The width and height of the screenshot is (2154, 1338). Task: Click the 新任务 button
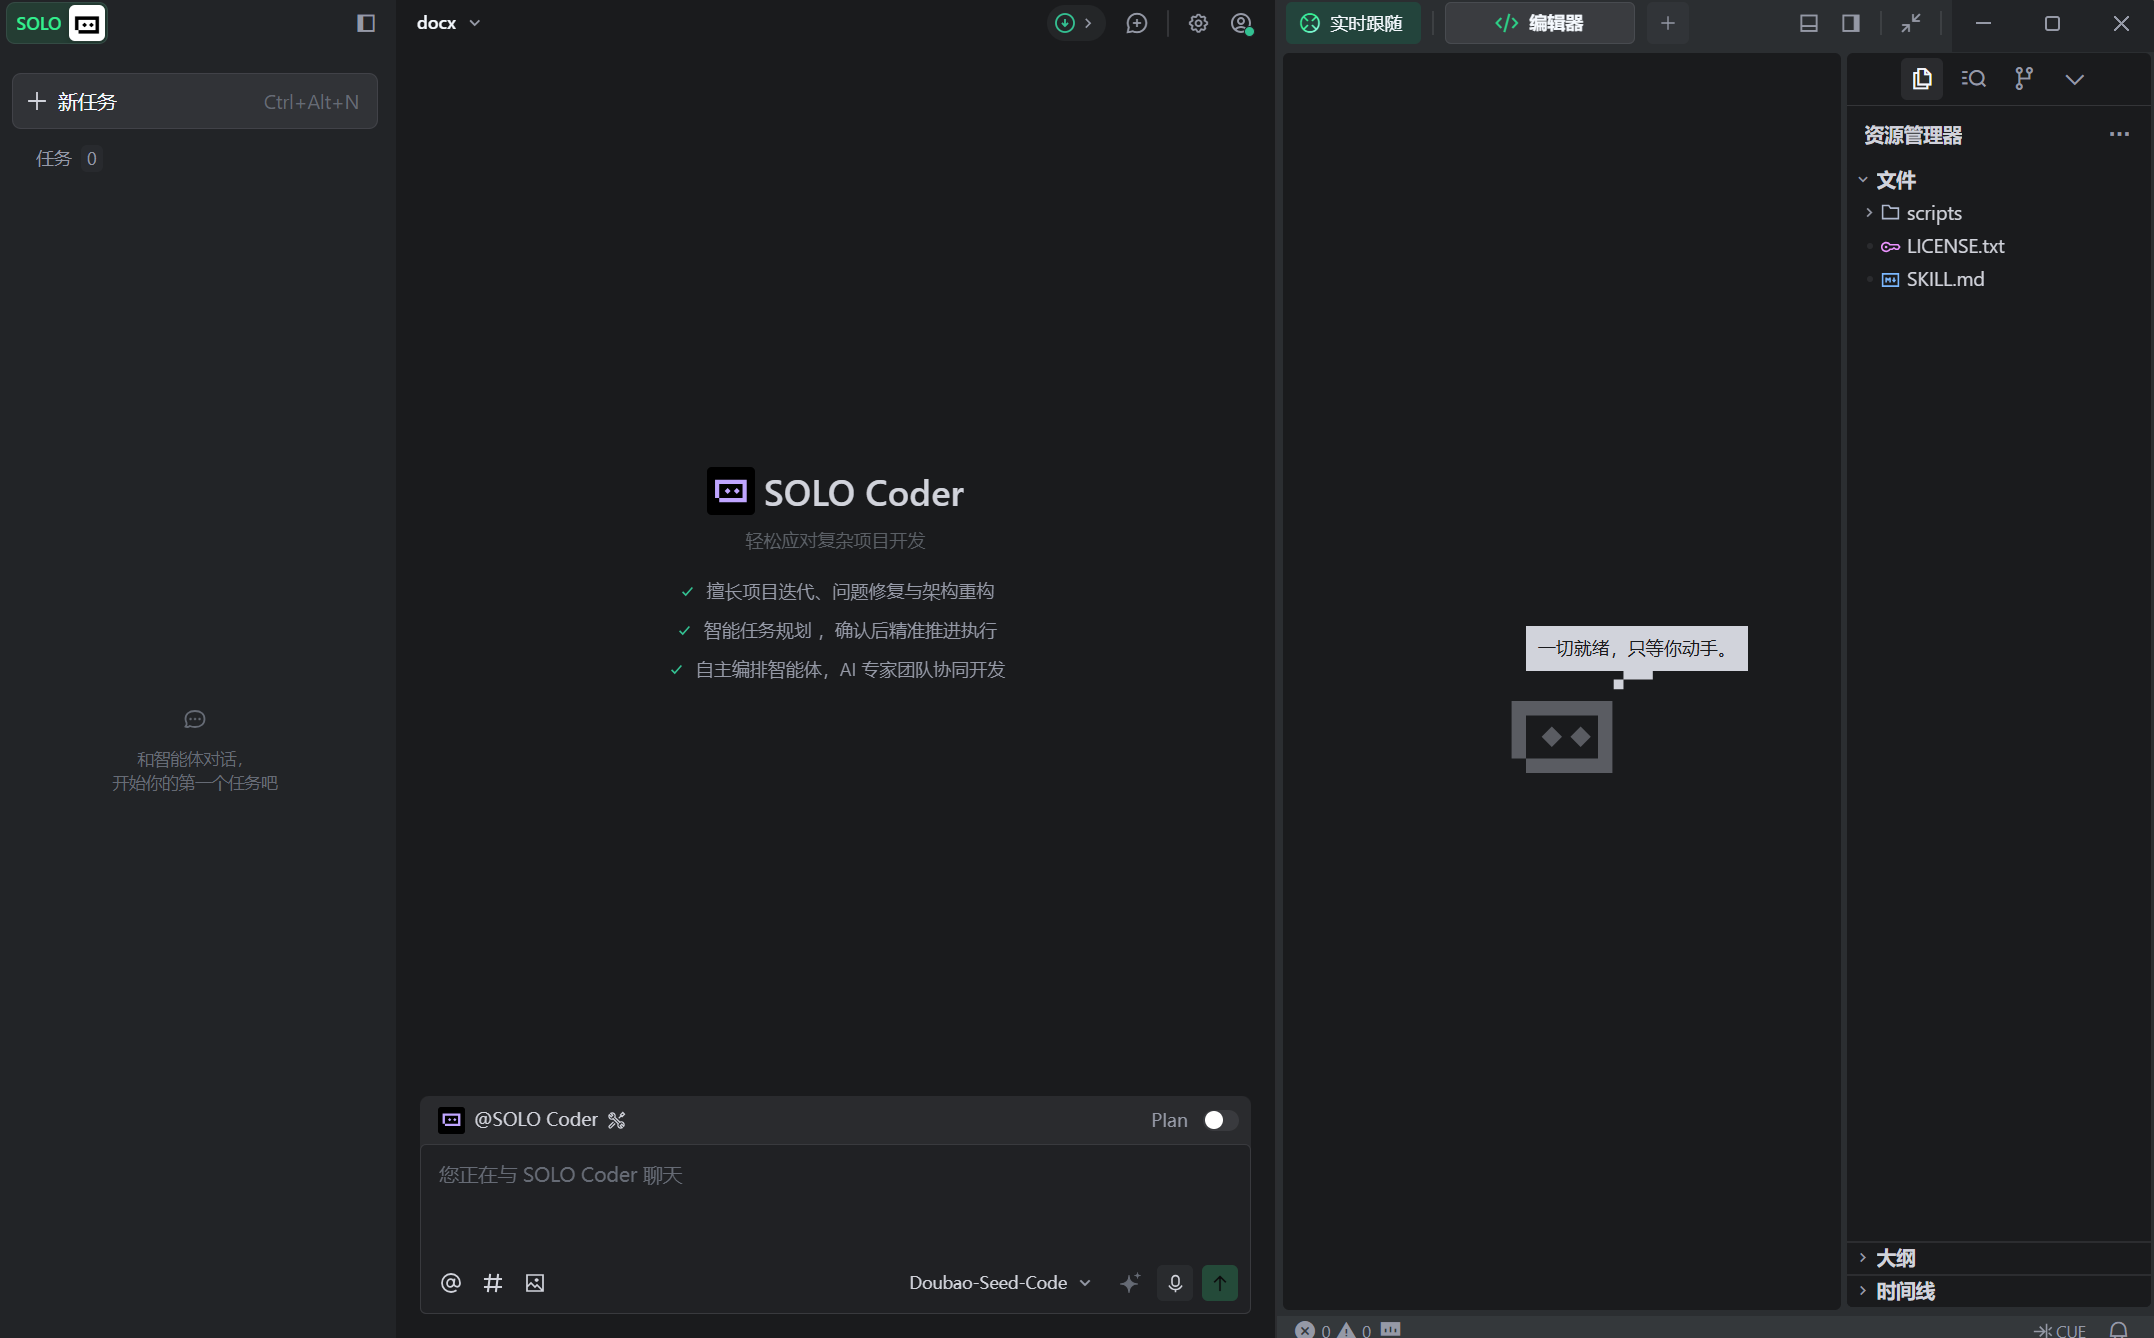tap(195, 101)
